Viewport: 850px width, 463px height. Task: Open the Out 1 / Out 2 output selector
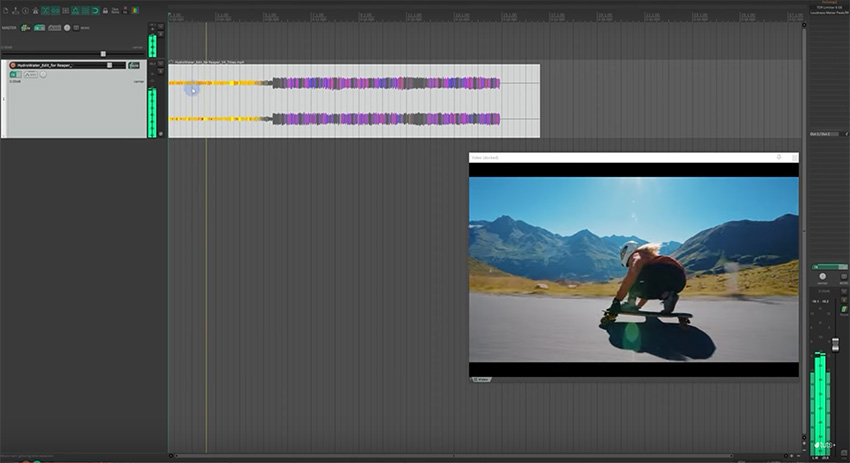tap(824, 134)
